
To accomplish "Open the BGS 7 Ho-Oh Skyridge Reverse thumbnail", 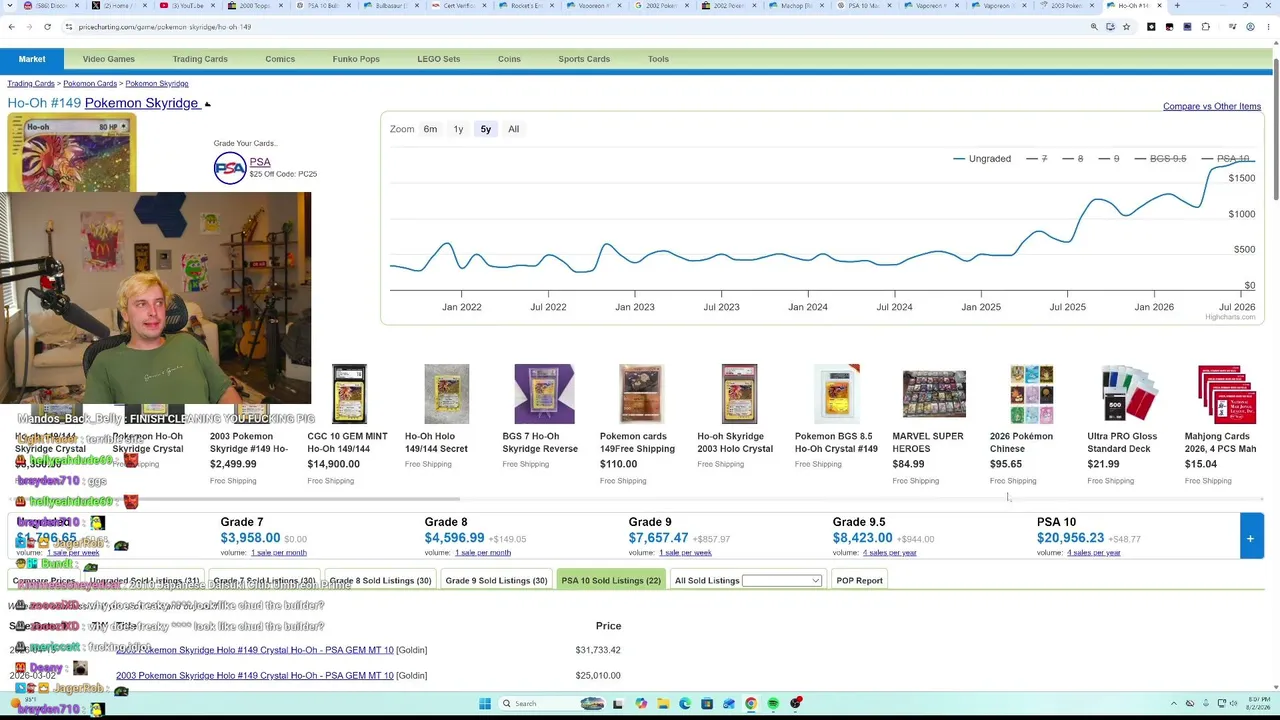I will [x=544, y=394].
